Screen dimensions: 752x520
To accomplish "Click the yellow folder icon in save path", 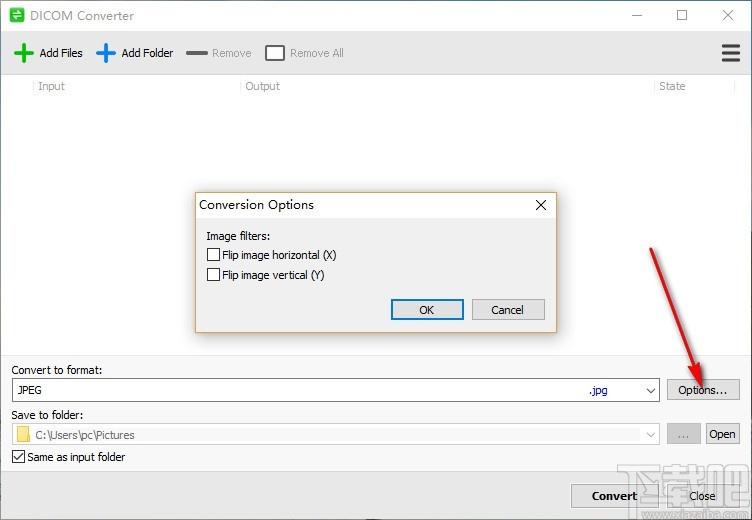I will (x=23, y=434).
